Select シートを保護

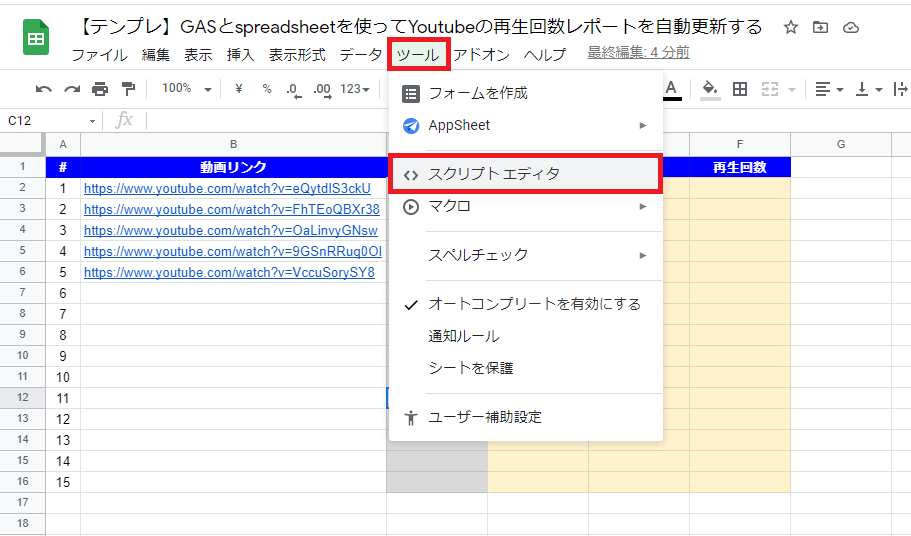[x=526, y=368]
